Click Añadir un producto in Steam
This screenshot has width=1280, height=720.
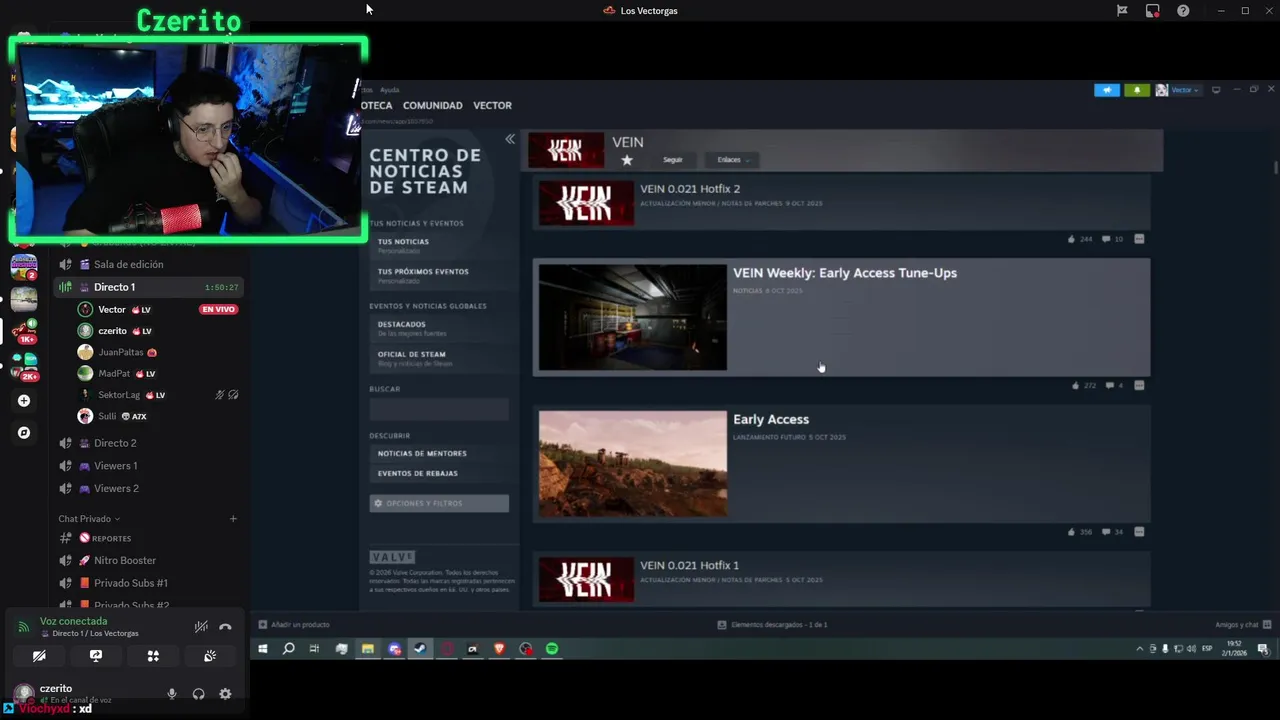coord(294,624)
